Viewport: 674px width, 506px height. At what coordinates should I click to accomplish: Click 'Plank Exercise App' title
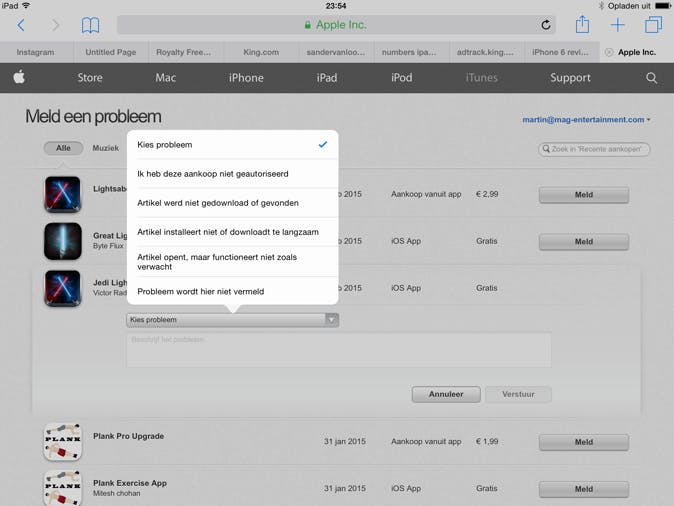130,483
